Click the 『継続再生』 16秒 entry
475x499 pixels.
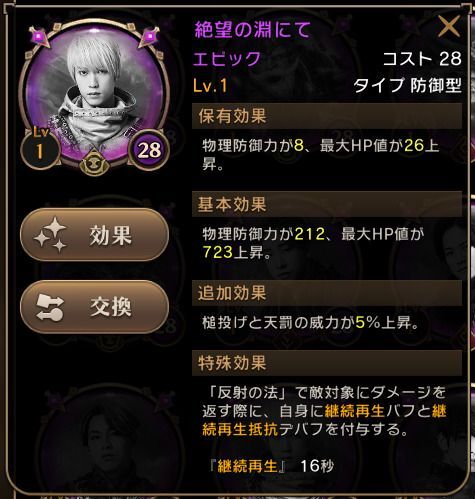point(272,466)
